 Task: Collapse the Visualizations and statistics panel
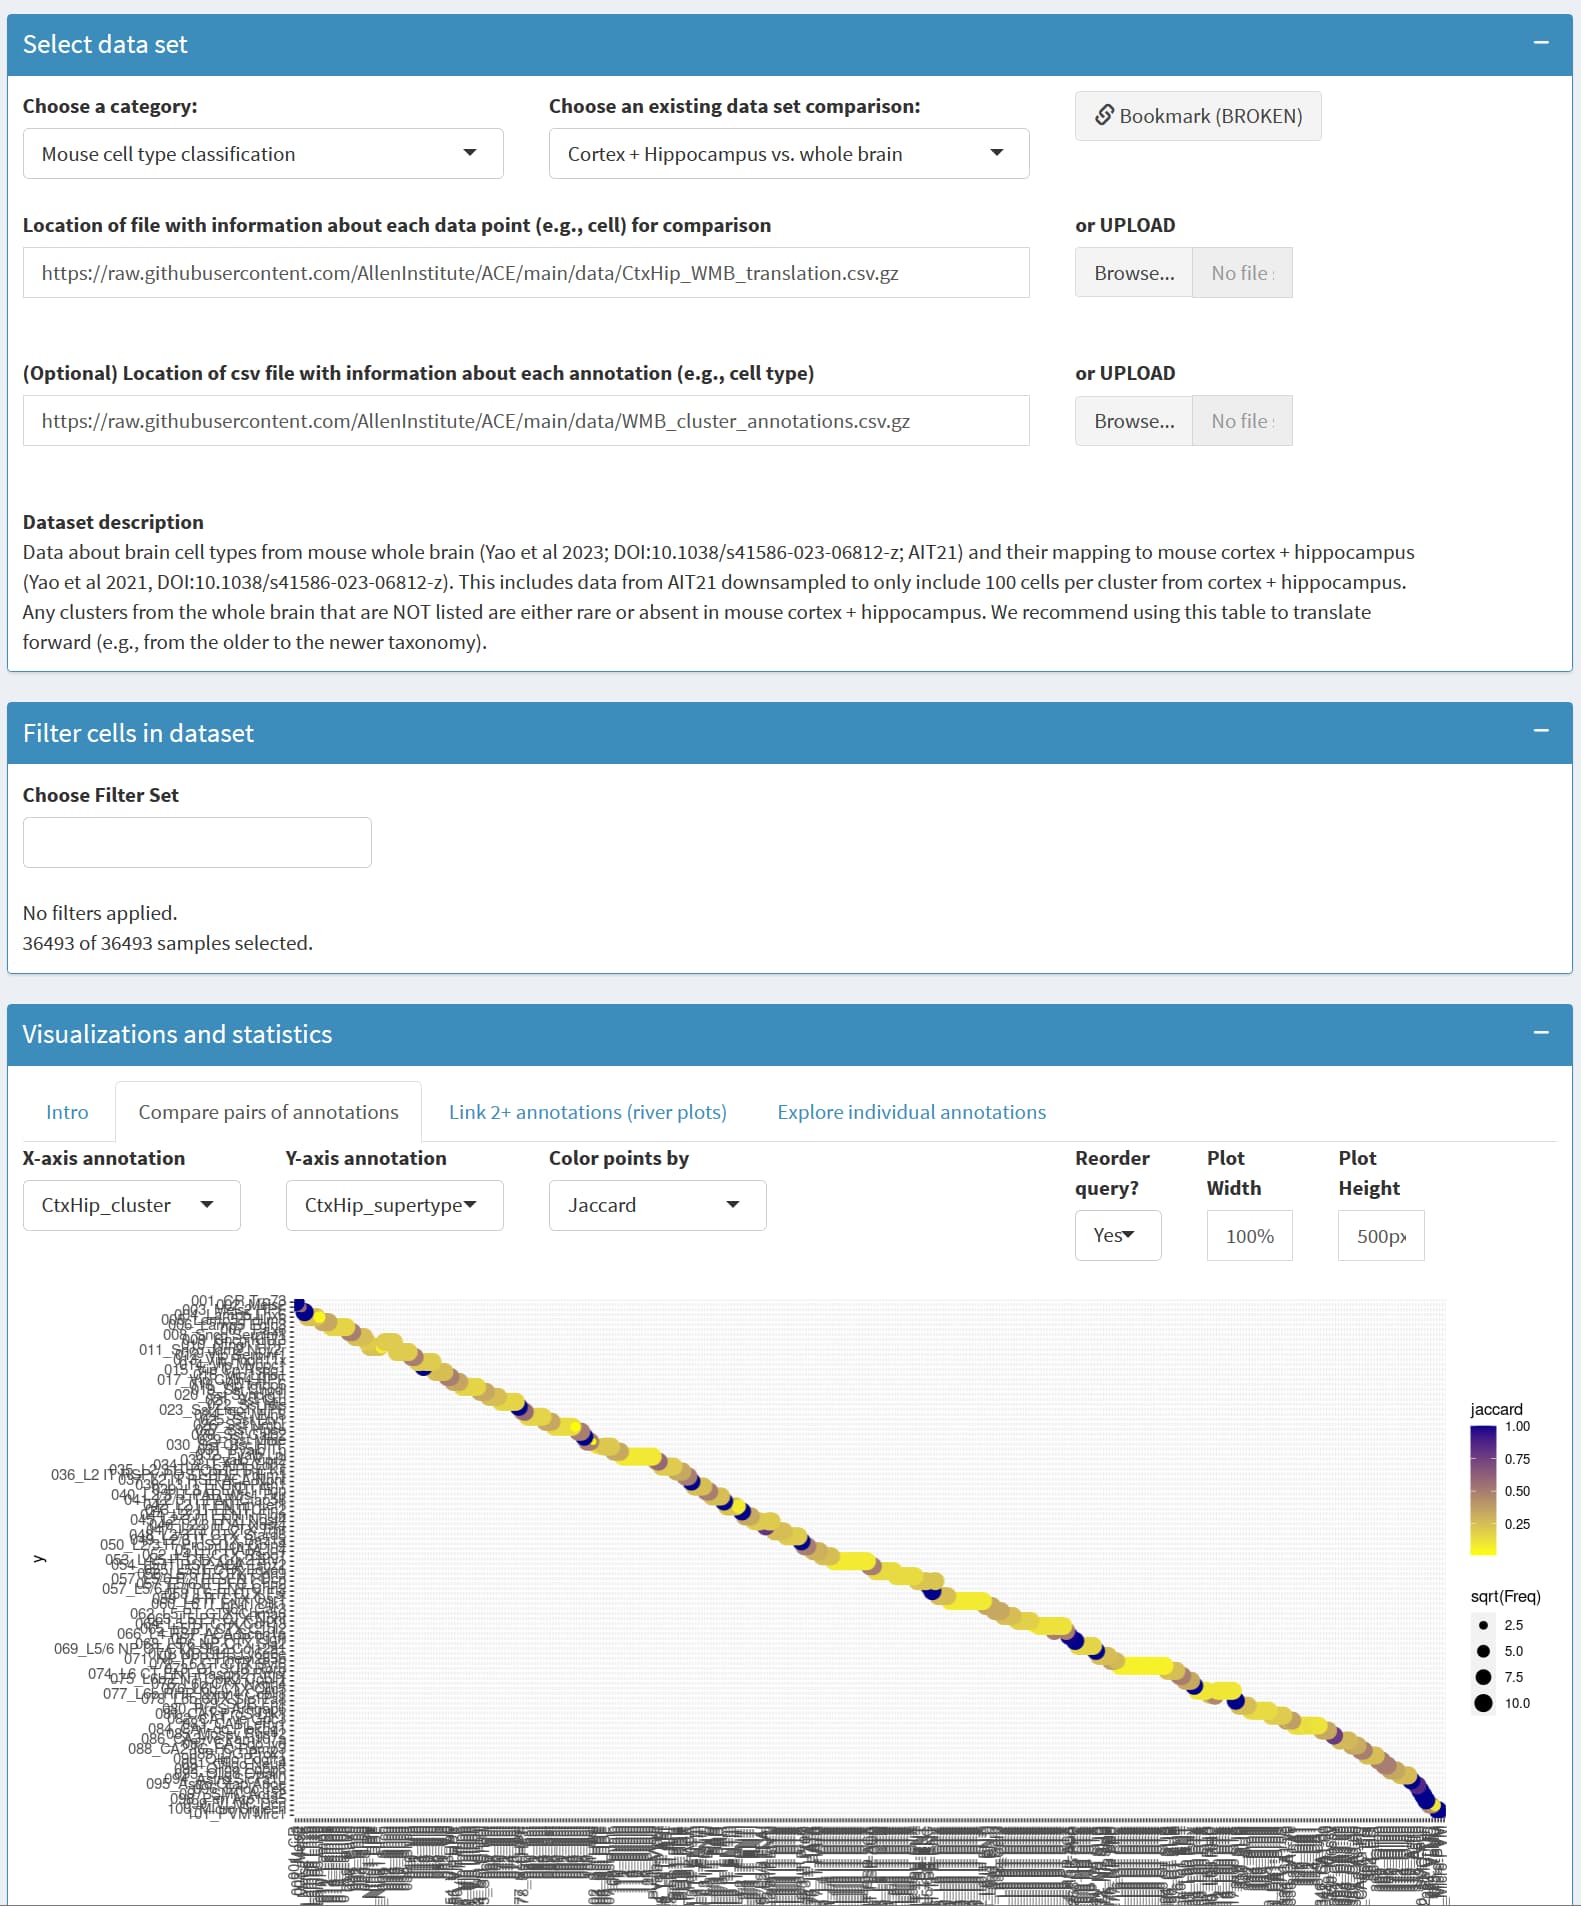pos(1541,1033)
